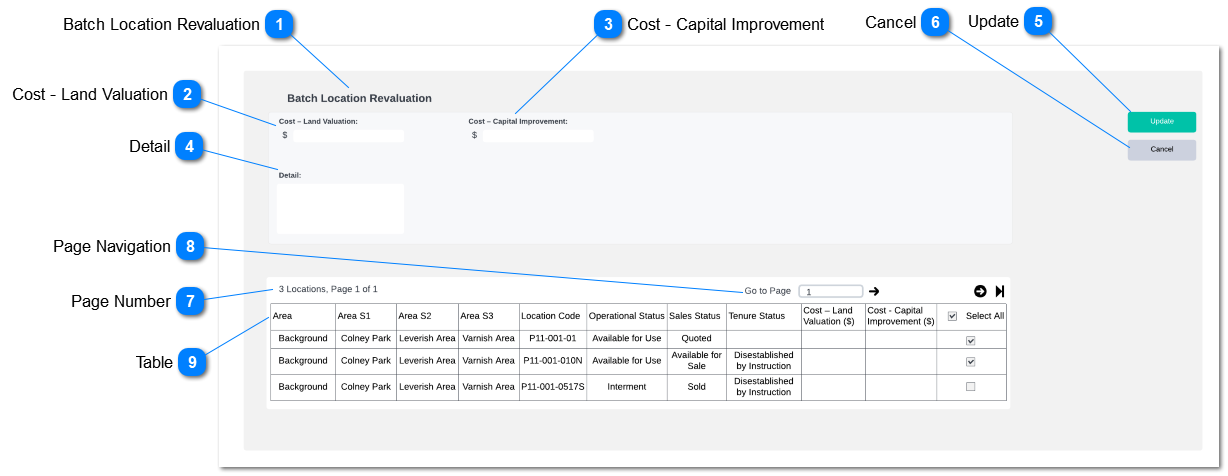This screenshot has height=476, width=1228.
Task: Click the Location Code column header
Action: (552, 316)
